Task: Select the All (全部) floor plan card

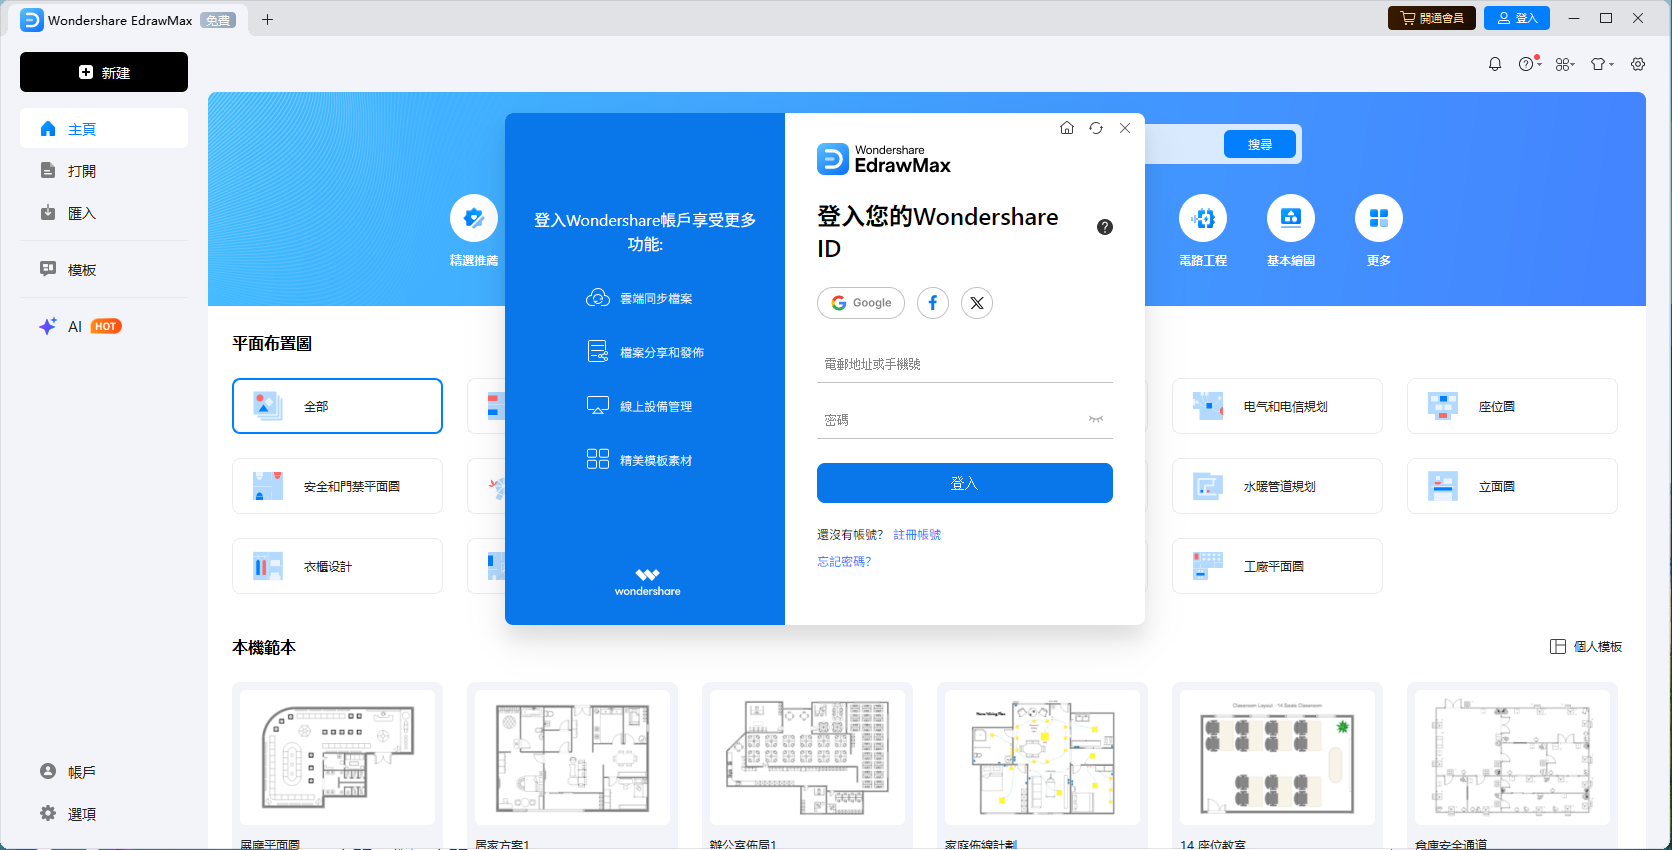Action: (x=337, y=406)
